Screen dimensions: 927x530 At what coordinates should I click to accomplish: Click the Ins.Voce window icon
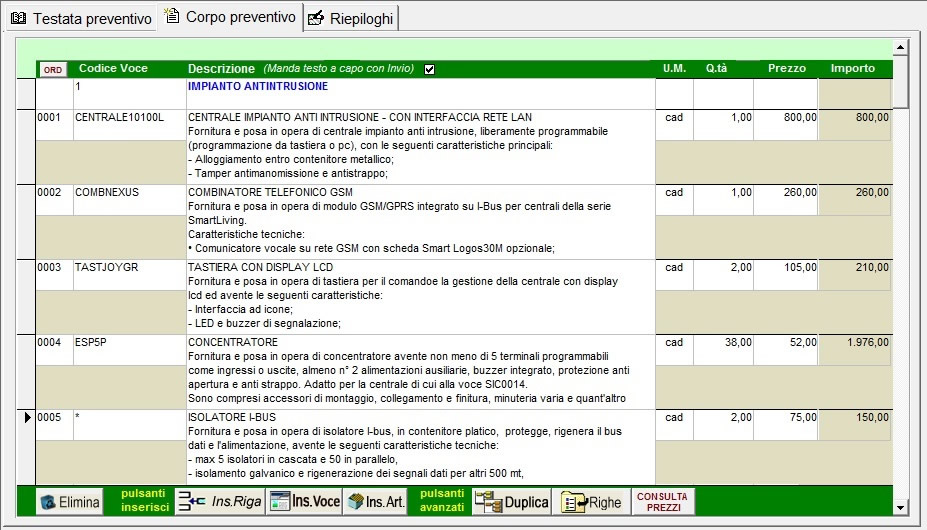click(x=280, y=501)
